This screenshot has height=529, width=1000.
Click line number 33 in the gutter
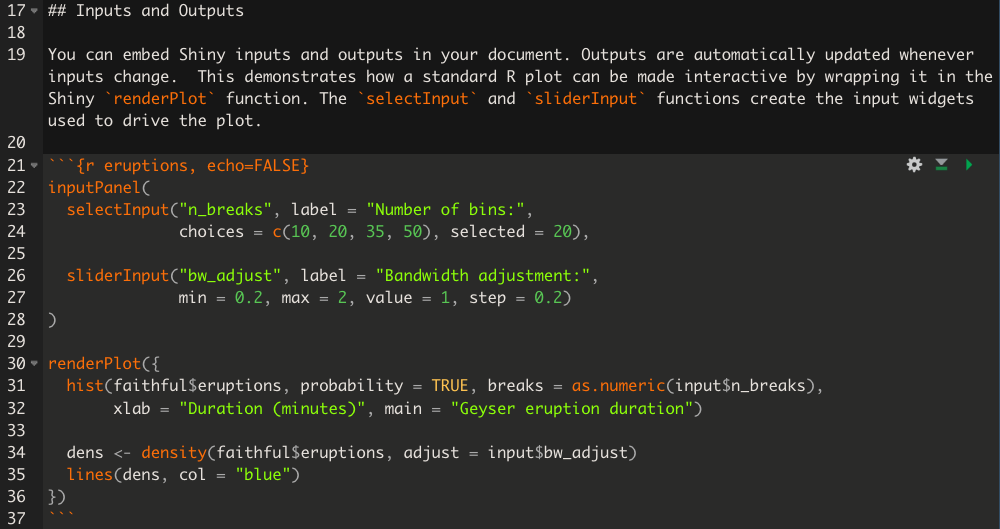point(16,431)
